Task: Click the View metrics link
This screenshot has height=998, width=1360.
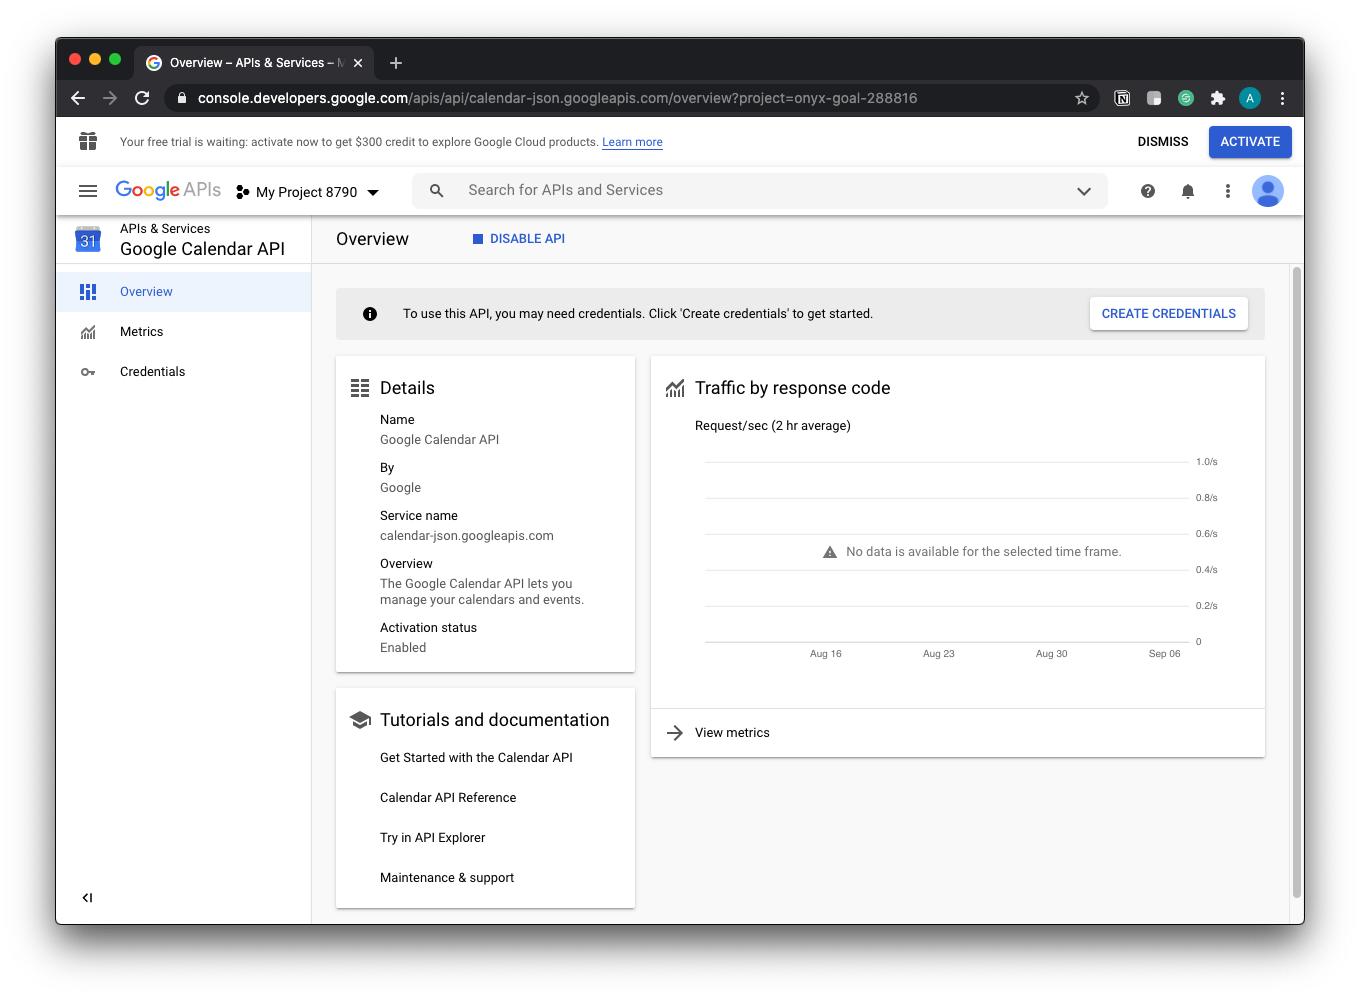Action: point(732,733)
